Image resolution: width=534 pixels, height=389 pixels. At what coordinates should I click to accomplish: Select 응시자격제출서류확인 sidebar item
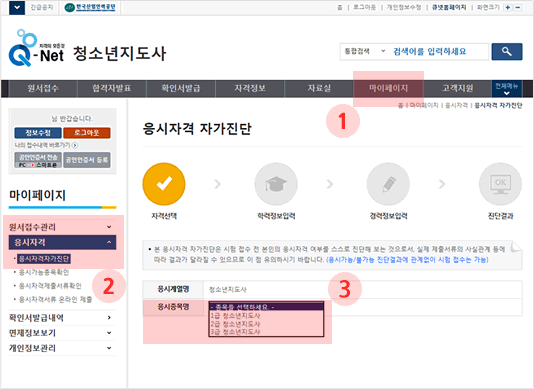click(50, 286)
